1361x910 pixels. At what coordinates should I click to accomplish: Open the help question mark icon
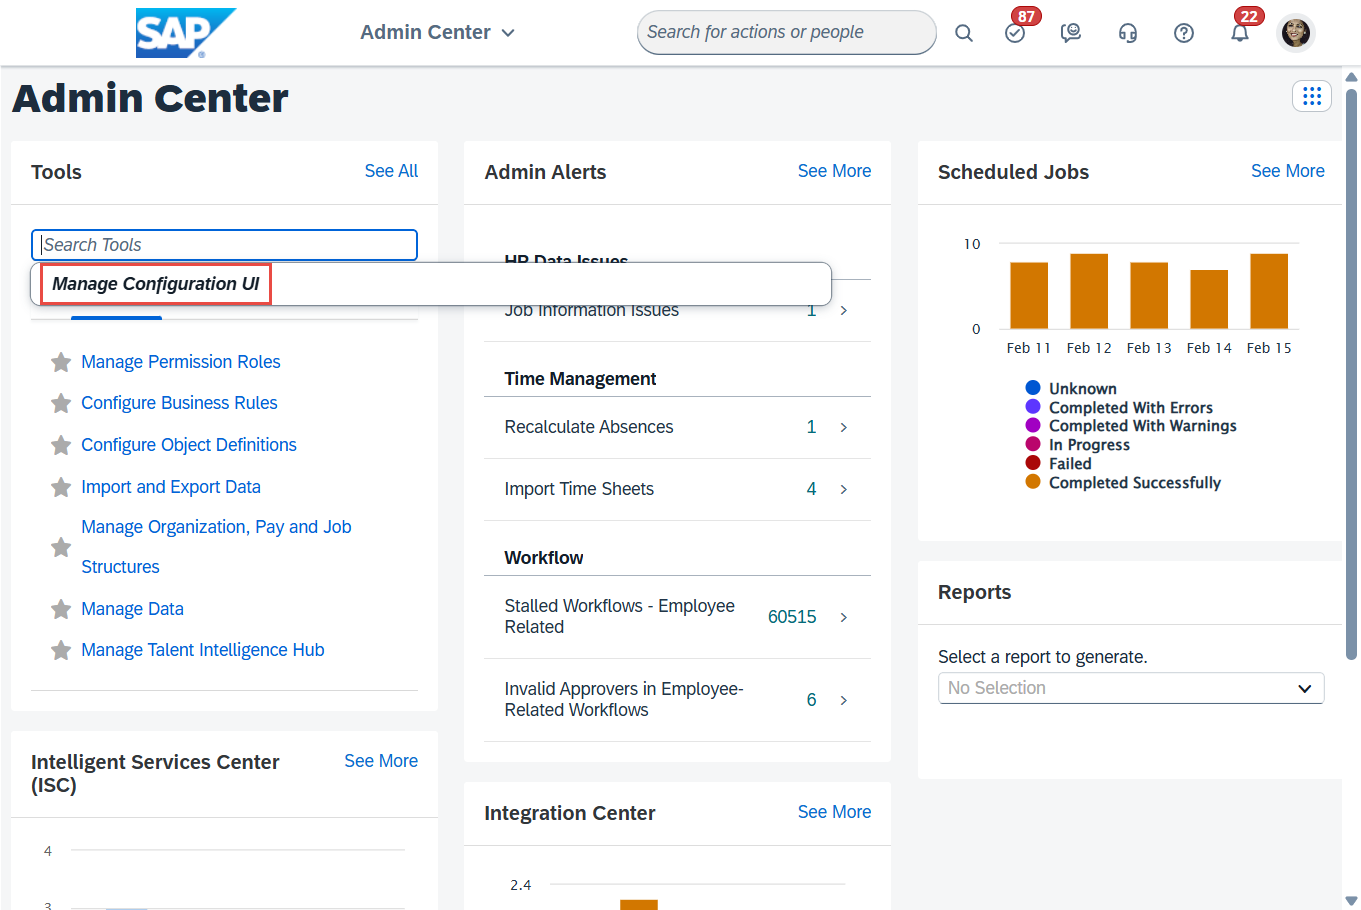(x=1183, y=33)
